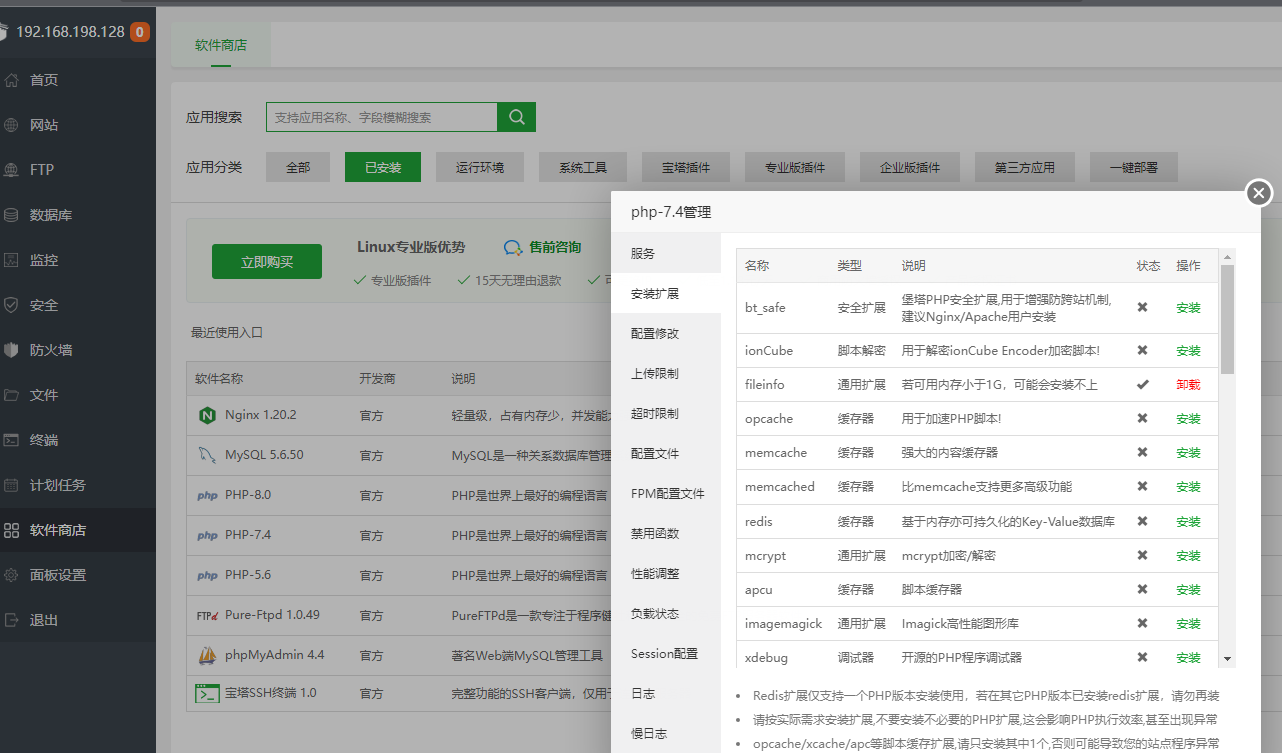This screenshot has height=753, width=1282.
Task: Click the bt_safe not-installed X status
Action: (1142, 307)
